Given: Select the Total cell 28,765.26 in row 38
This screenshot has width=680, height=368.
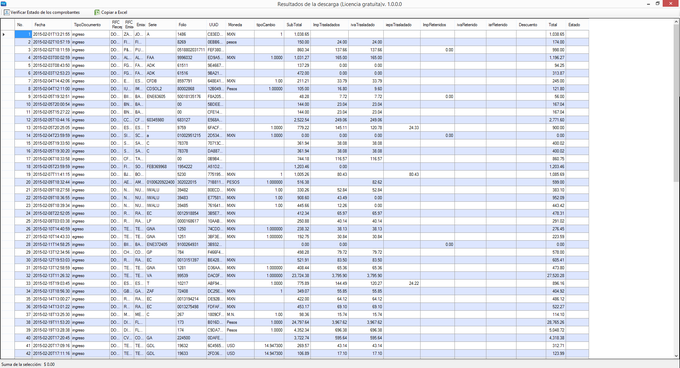Looking at the screenshot, I should (556, 322).
